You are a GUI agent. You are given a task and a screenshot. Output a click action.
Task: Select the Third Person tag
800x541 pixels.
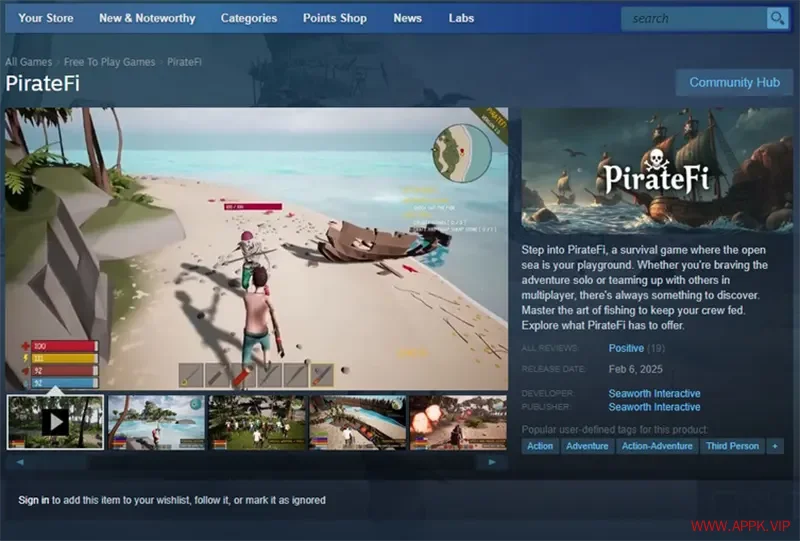tap(732, 446)
